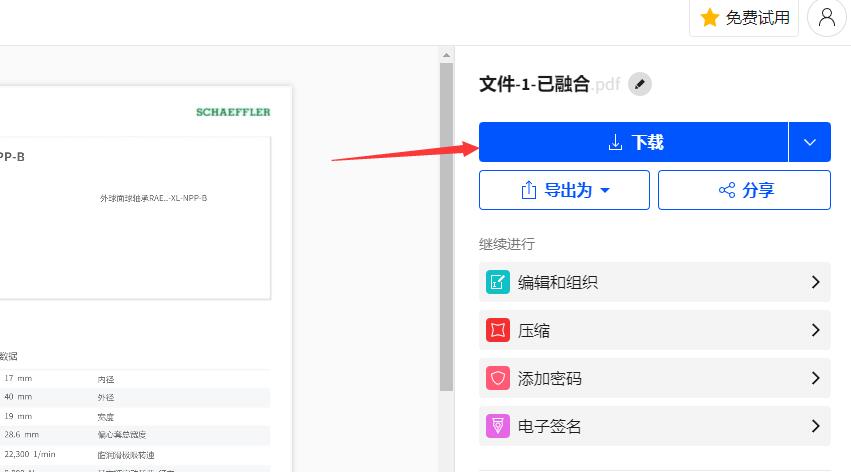The width and height of the screenshot is (851, 472).
Task: Click the blue 下载 download button
Action: [633, 142]
